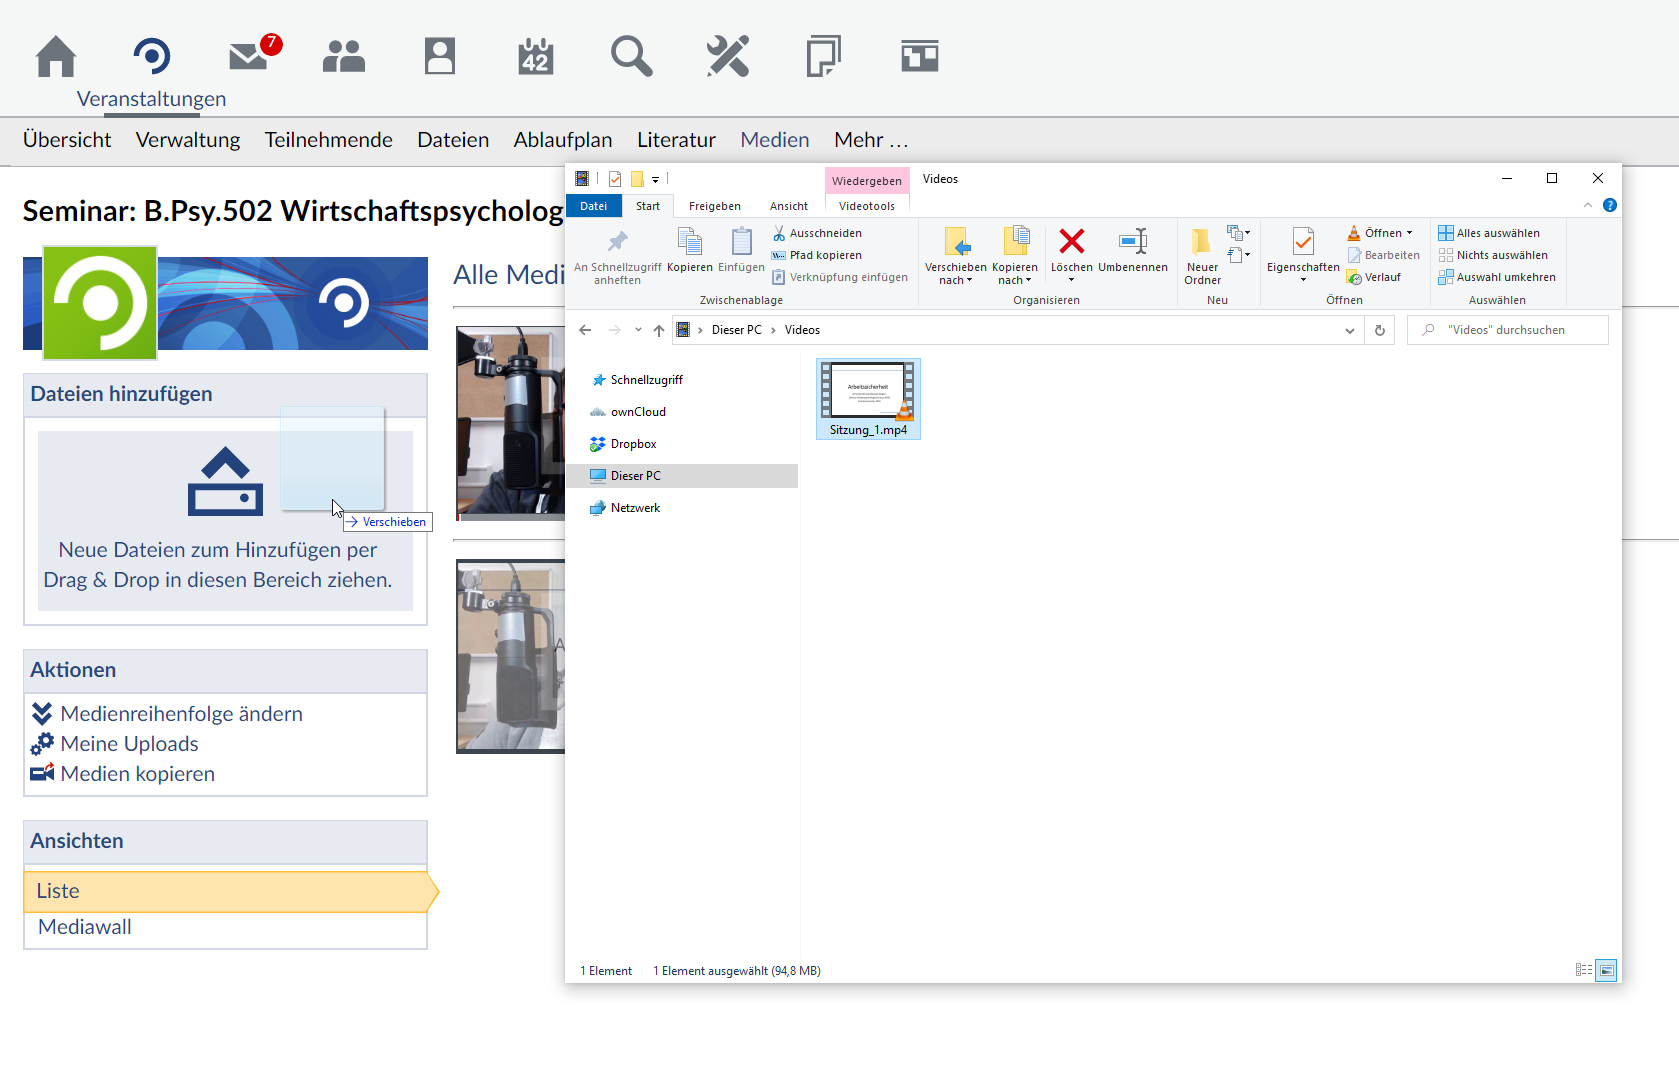
Task: Expand the Mehr … menu
Action: pos(871,140)
